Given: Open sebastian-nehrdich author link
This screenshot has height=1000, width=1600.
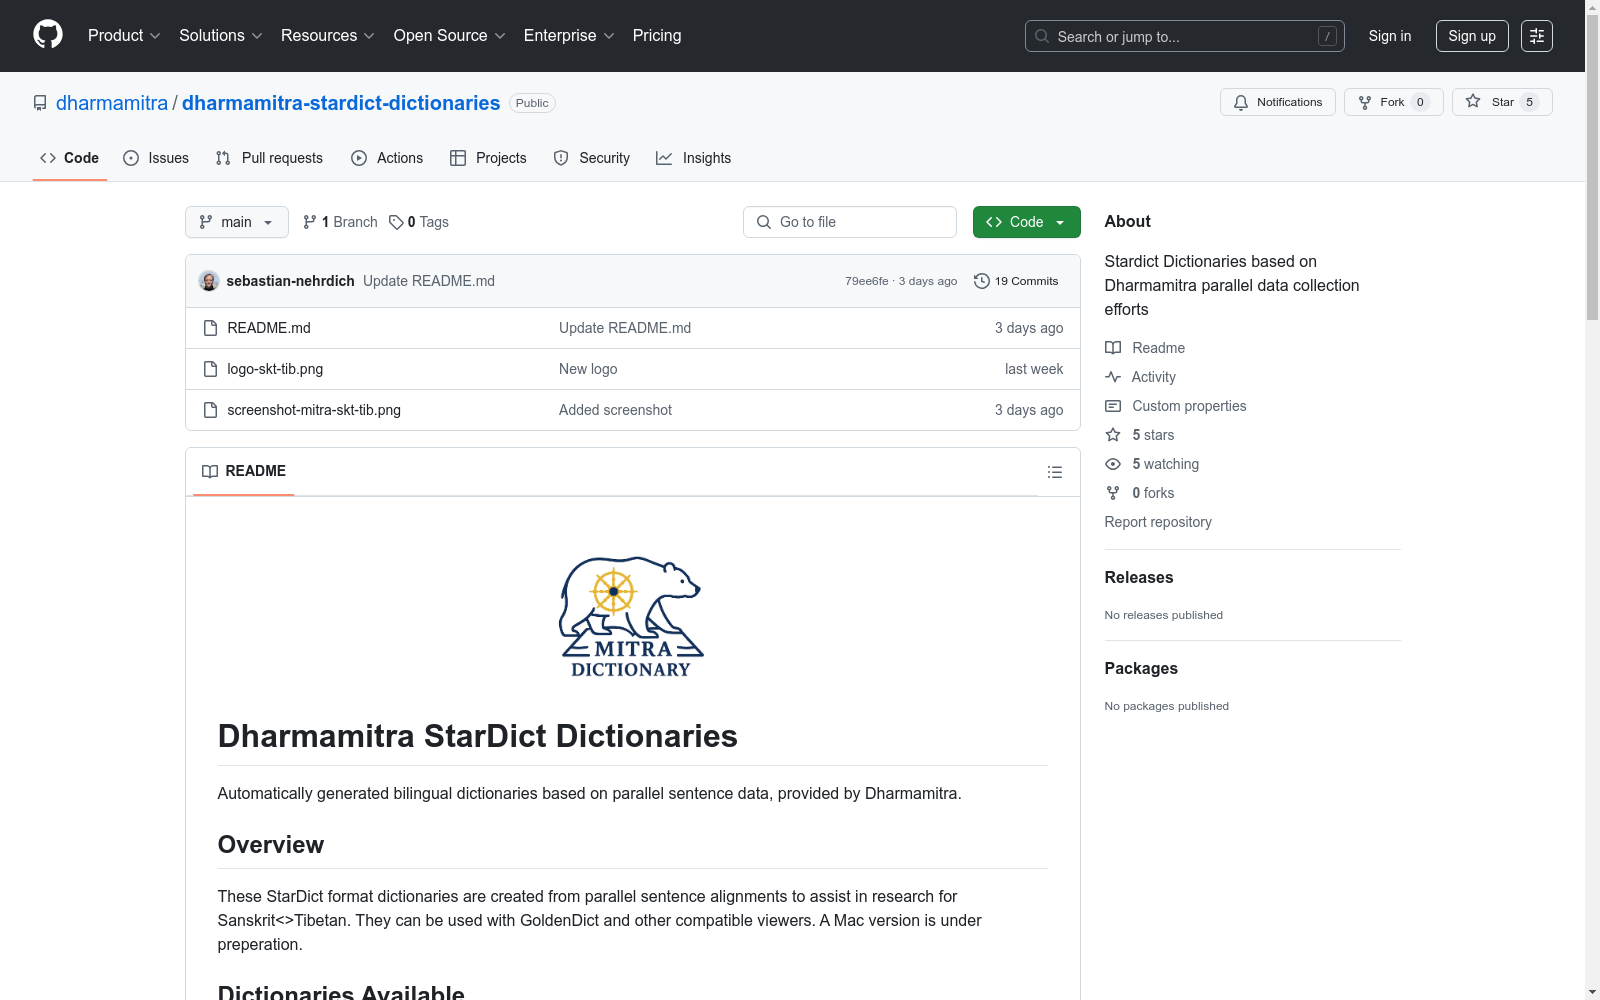Looking at the screenshot, I should 291,281.
